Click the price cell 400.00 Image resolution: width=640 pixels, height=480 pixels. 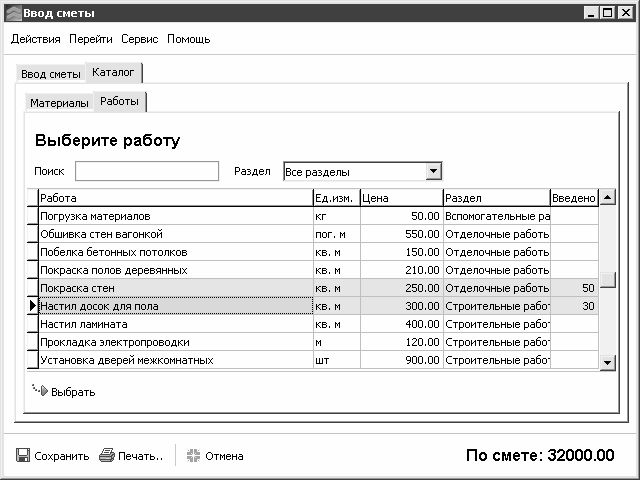pyautogui.click(x=402, y=324)
